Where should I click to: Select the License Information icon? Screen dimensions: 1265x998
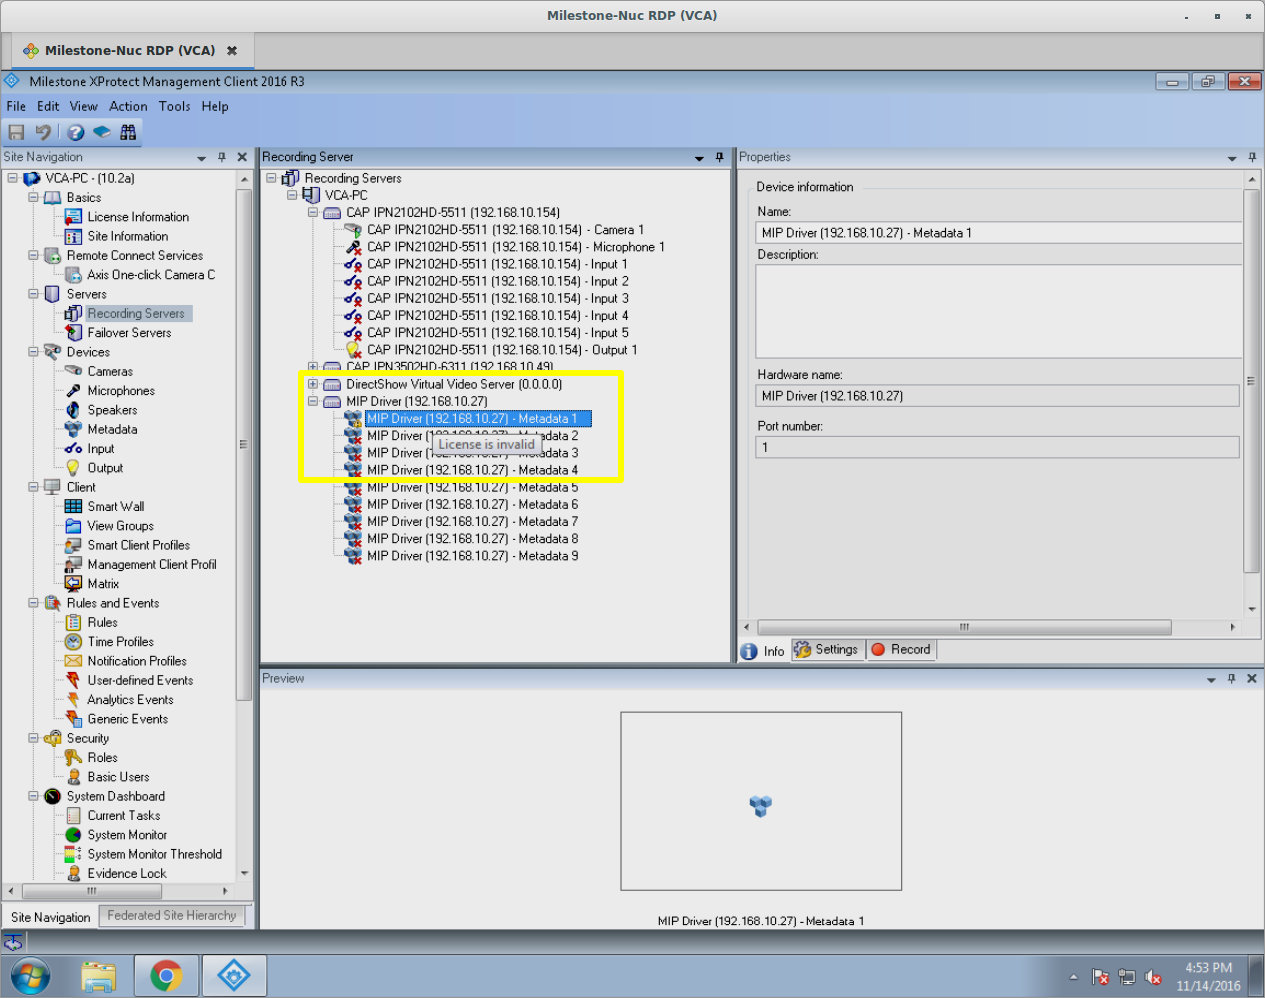[73, 217]
